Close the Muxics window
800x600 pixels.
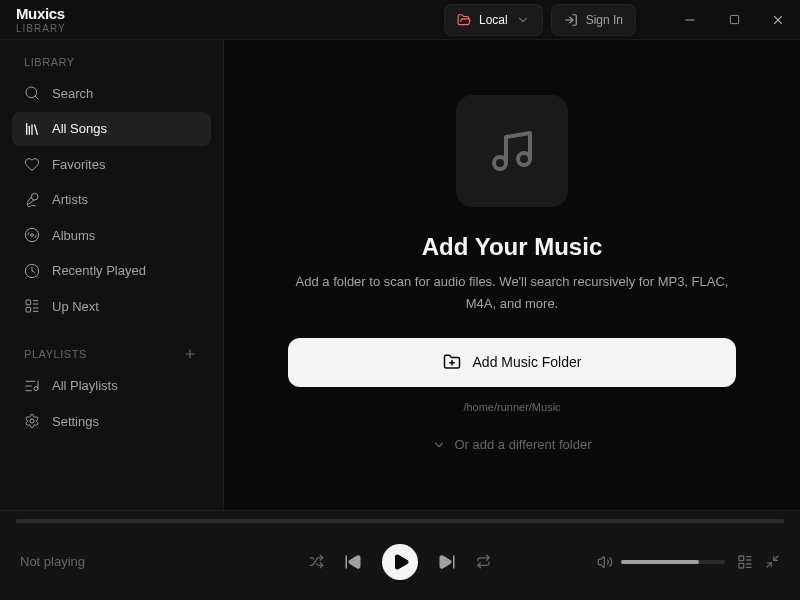(x=778, y=20)
